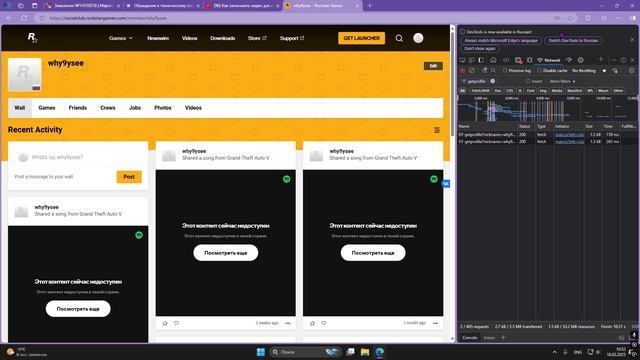Like the post from 3 weeks ago
The image size is (640, 360).
(x=165, y=323)
